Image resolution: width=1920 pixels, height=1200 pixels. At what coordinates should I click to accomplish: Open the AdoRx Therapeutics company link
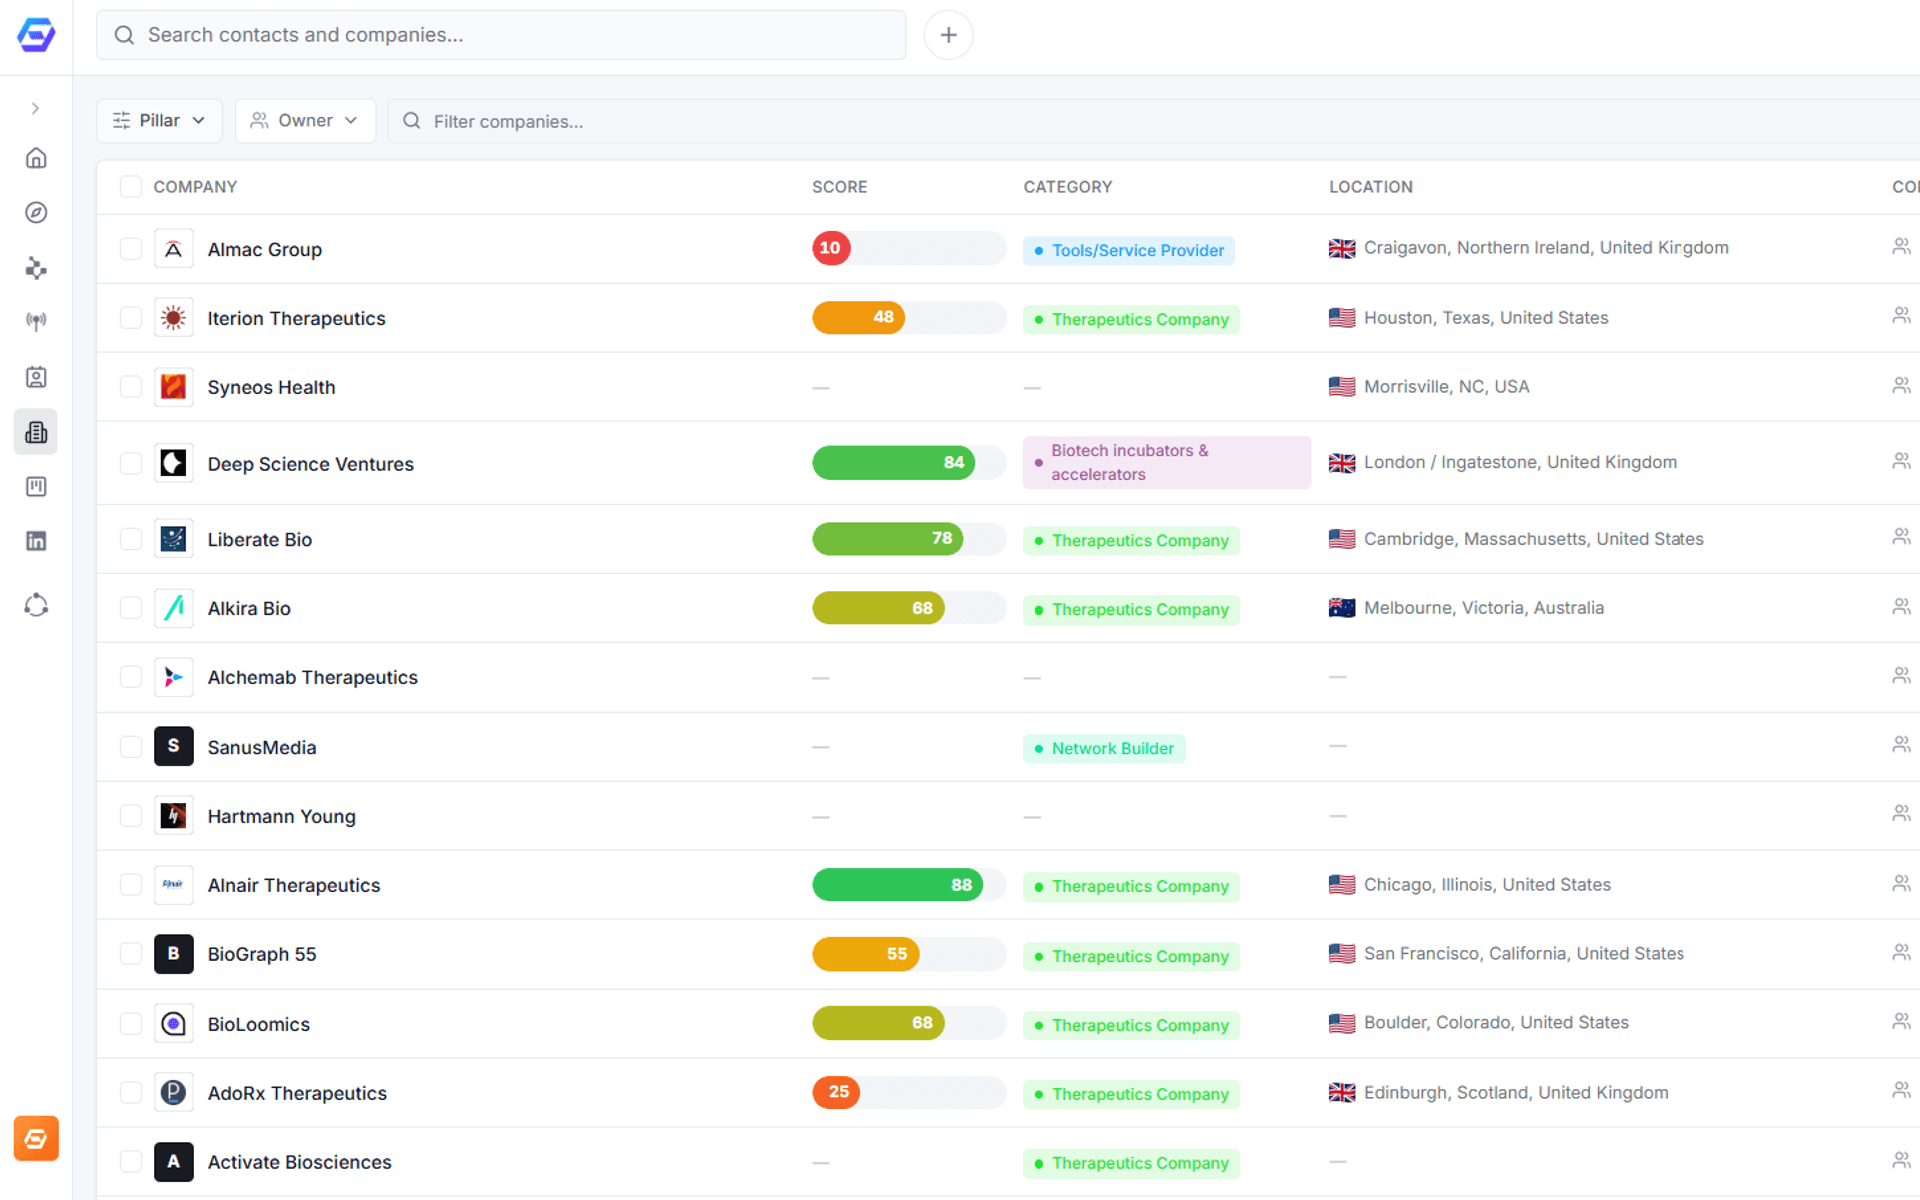pyautogui.click(x=297, y=1093)
